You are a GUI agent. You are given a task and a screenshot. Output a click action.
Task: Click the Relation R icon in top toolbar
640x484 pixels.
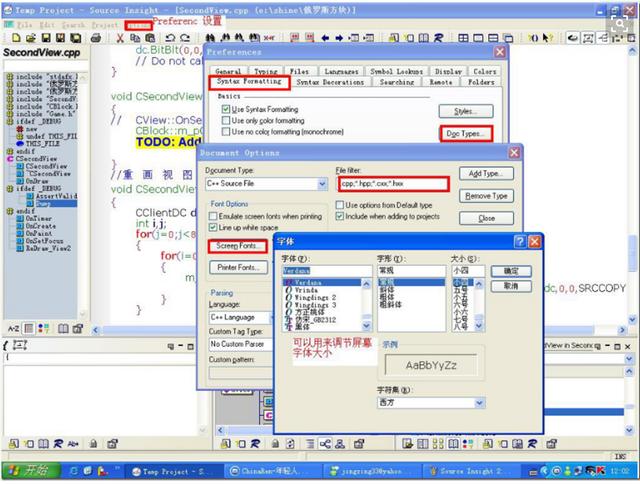(438, 38)
